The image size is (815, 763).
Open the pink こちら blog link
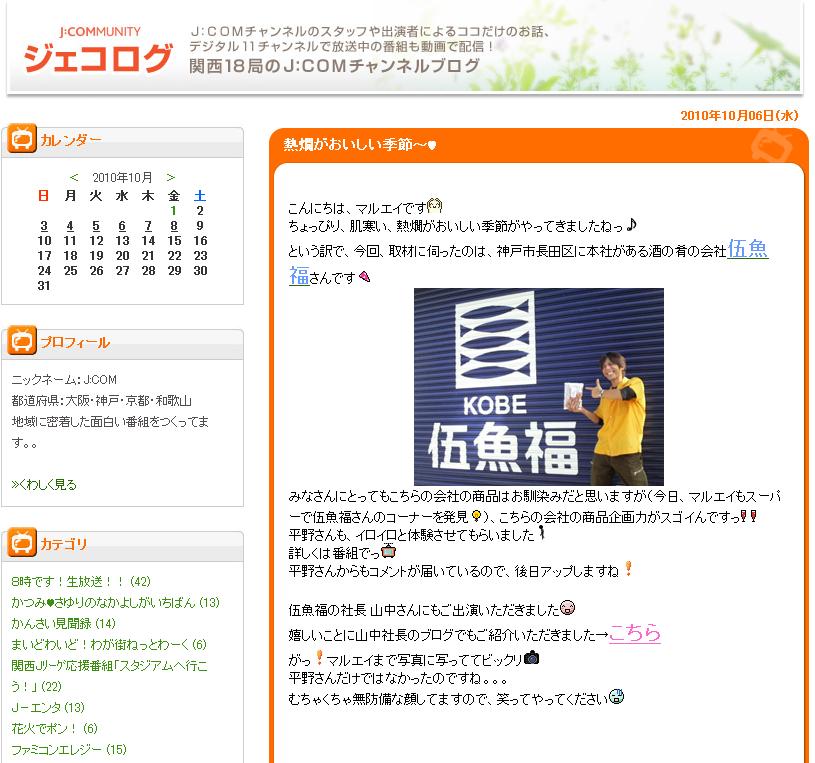(635, 633)
